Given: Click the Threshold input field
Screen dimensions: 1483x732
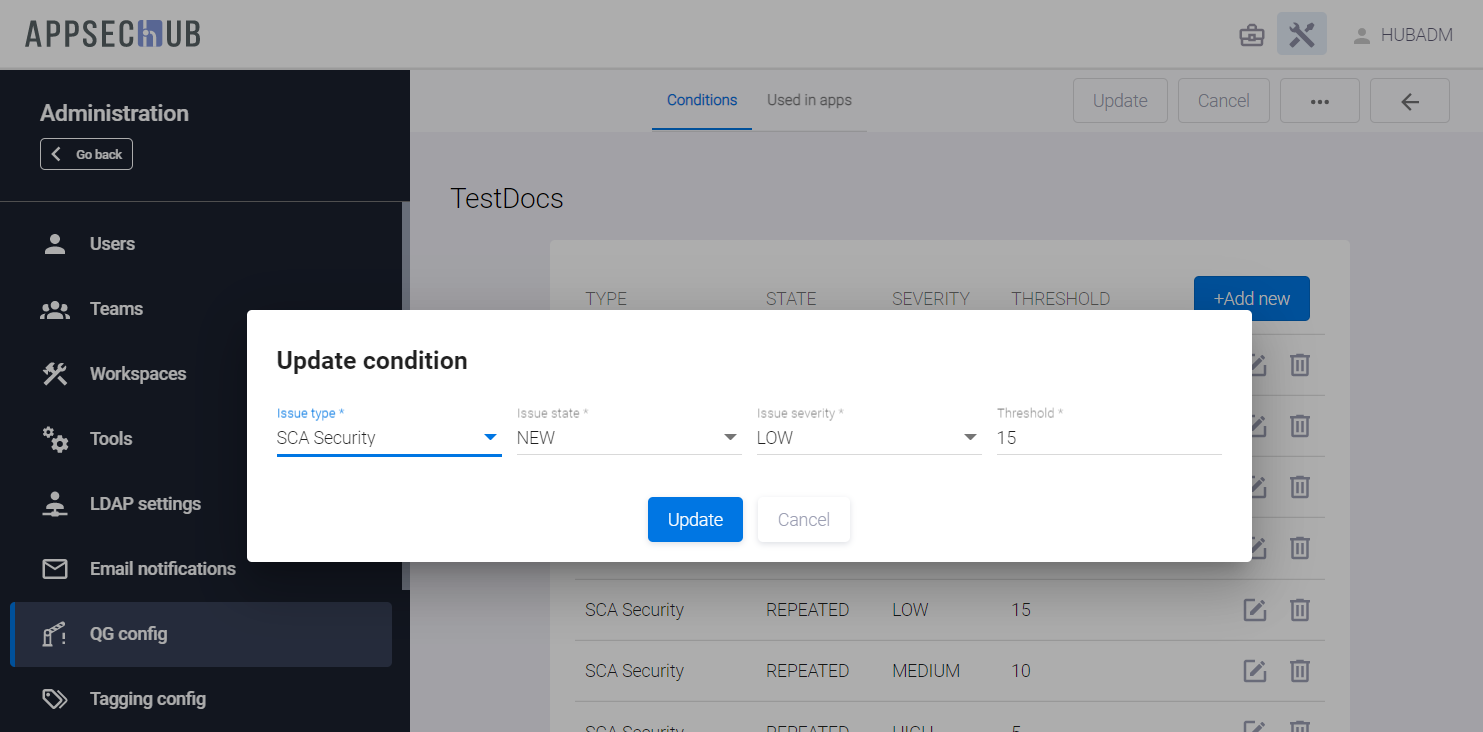Looking at the screenshot, I should point(1108,438).
